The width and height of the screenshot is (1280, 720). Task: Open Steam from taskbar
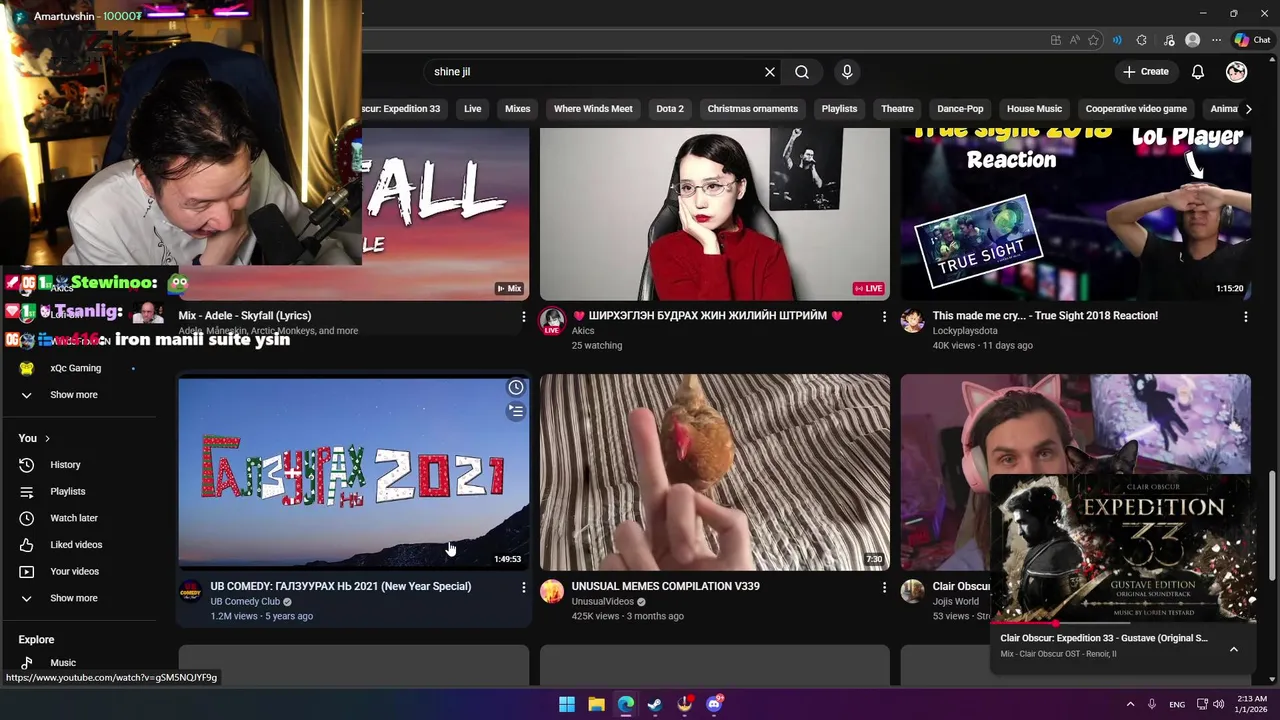point(655,704)
